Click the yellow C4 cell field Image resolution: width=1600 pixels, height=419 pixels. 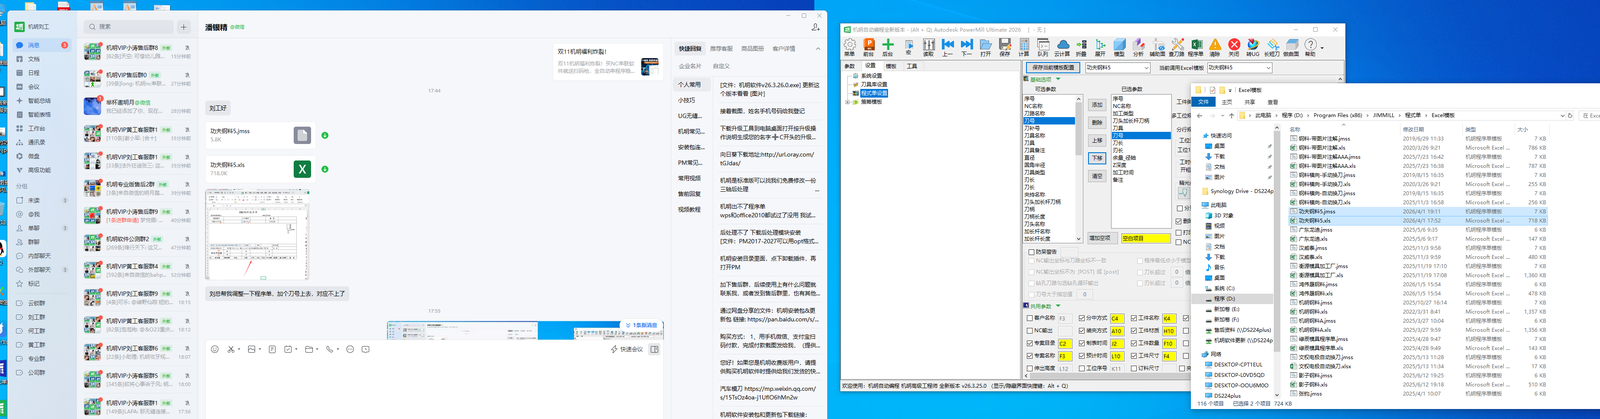point(1117,318)
